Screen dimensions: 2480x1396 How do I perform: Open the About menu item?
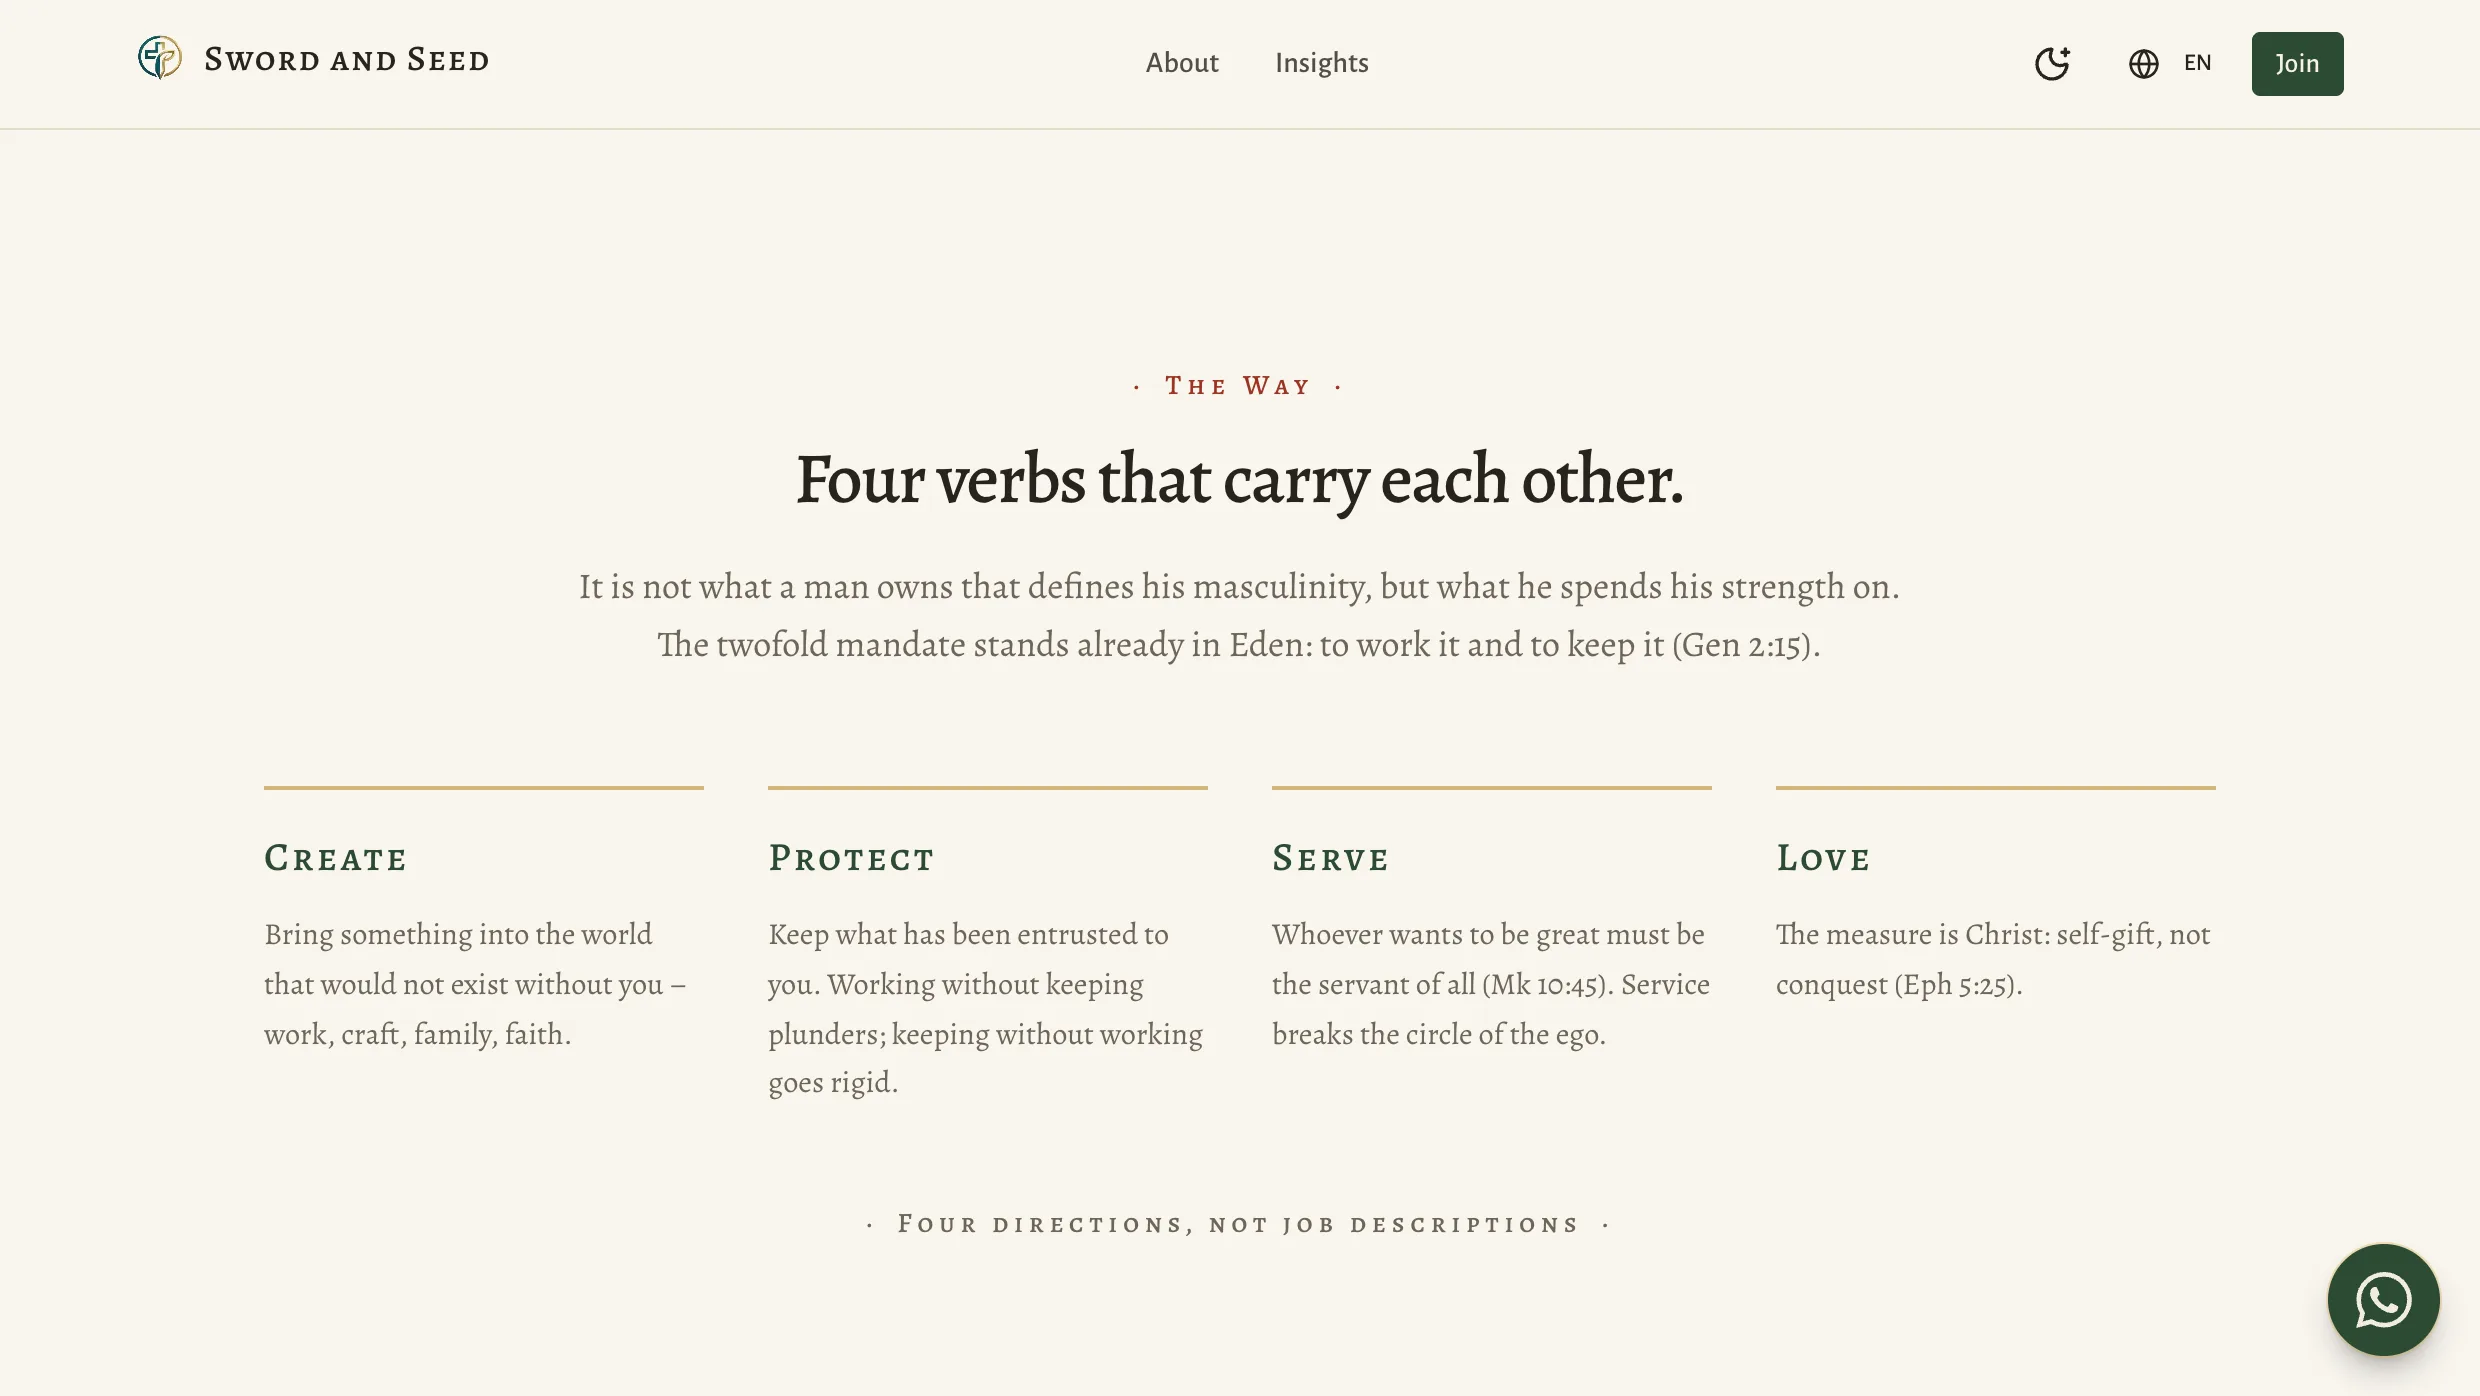(x=1182, y=63)
